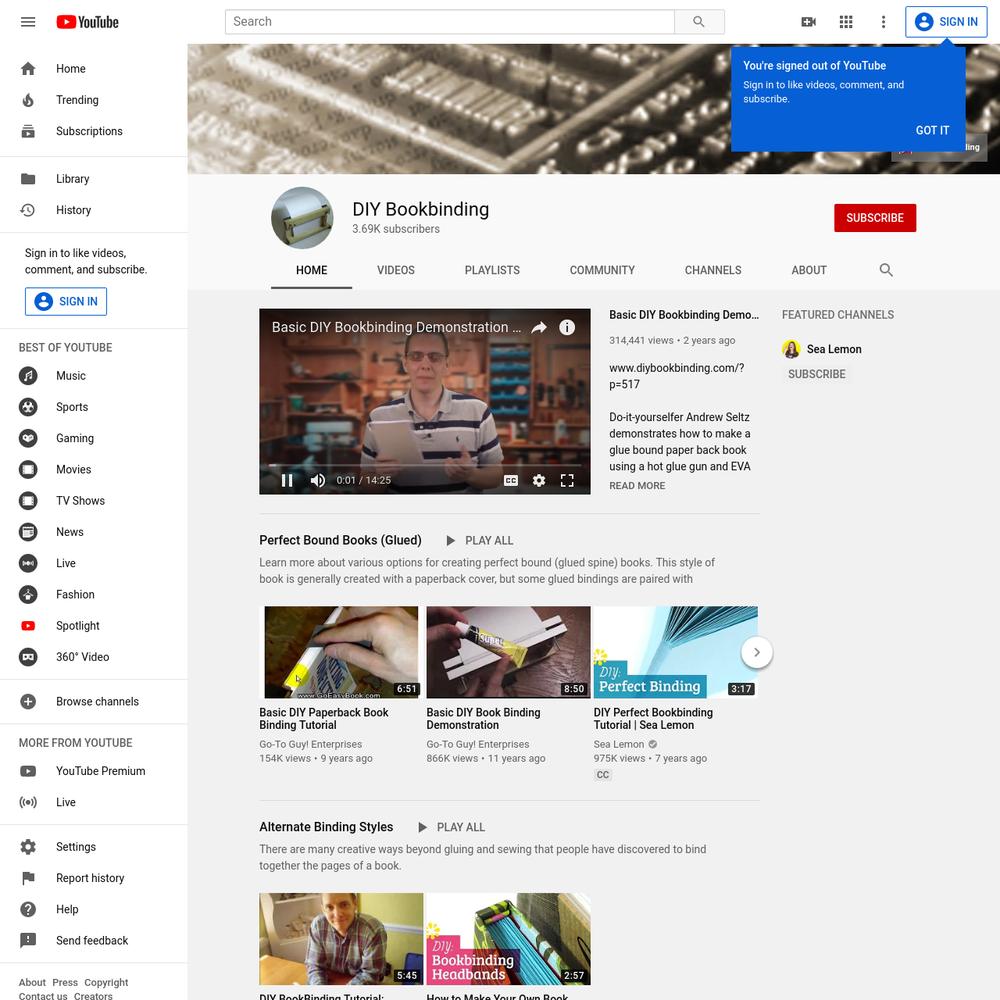The image size is (1000, 1000).
Task: Open Basic DIY Book Binding Demonstration thumbnail
Action: pos(508,652)
